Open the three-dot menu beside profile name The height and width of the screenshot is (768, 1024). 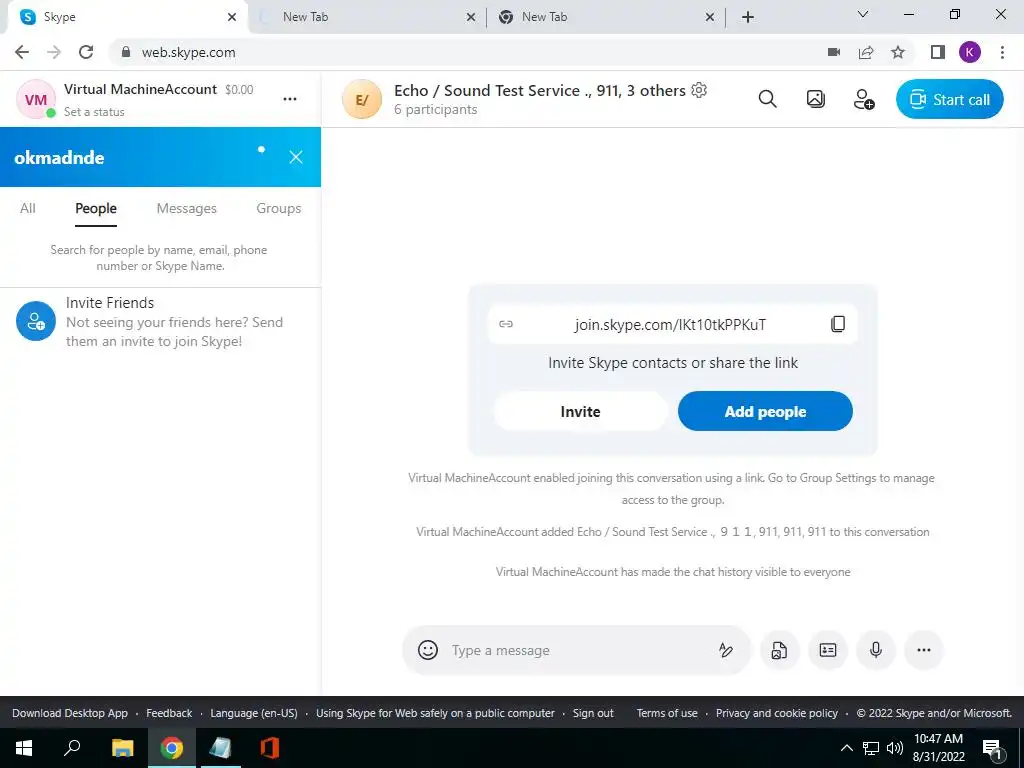tap(290, 99)
